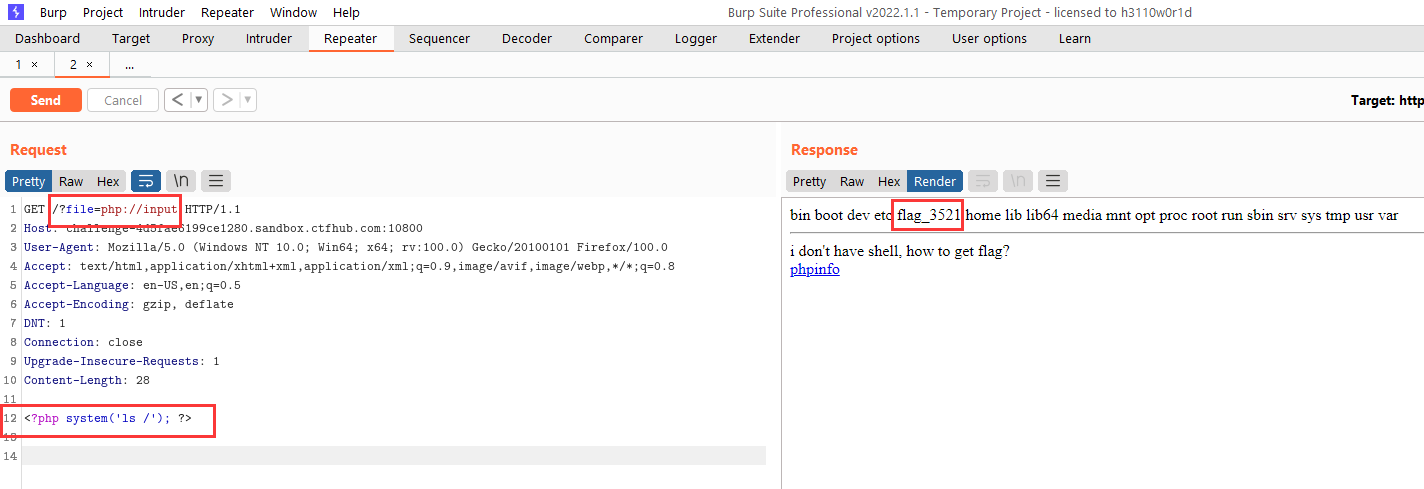Add new Repeater tab with the ellipsis tab

[x=130, y=64]
